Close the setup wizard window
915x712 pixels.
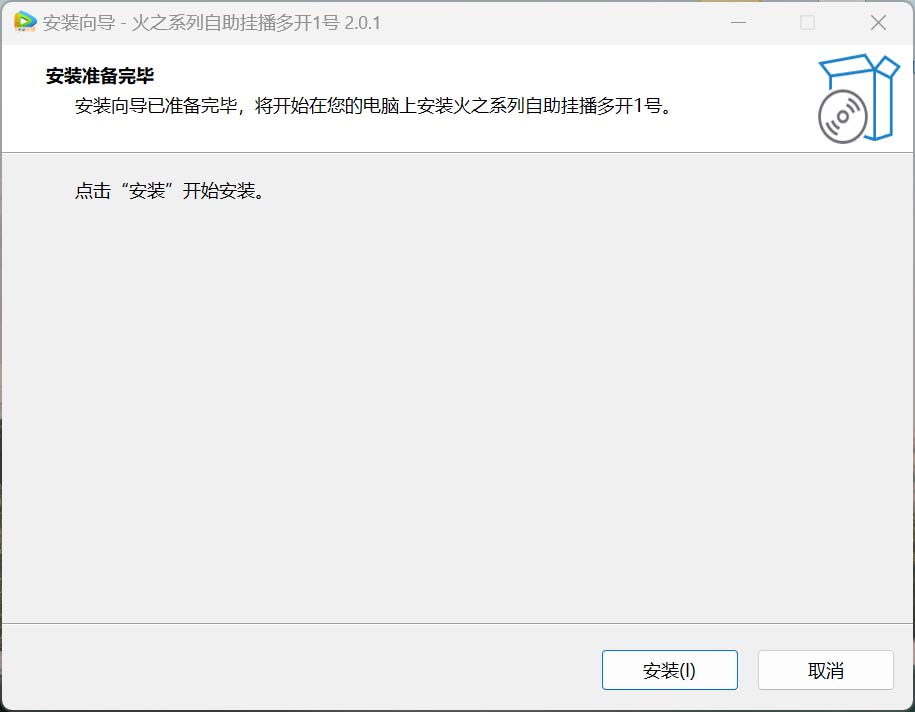pos(878,23)
